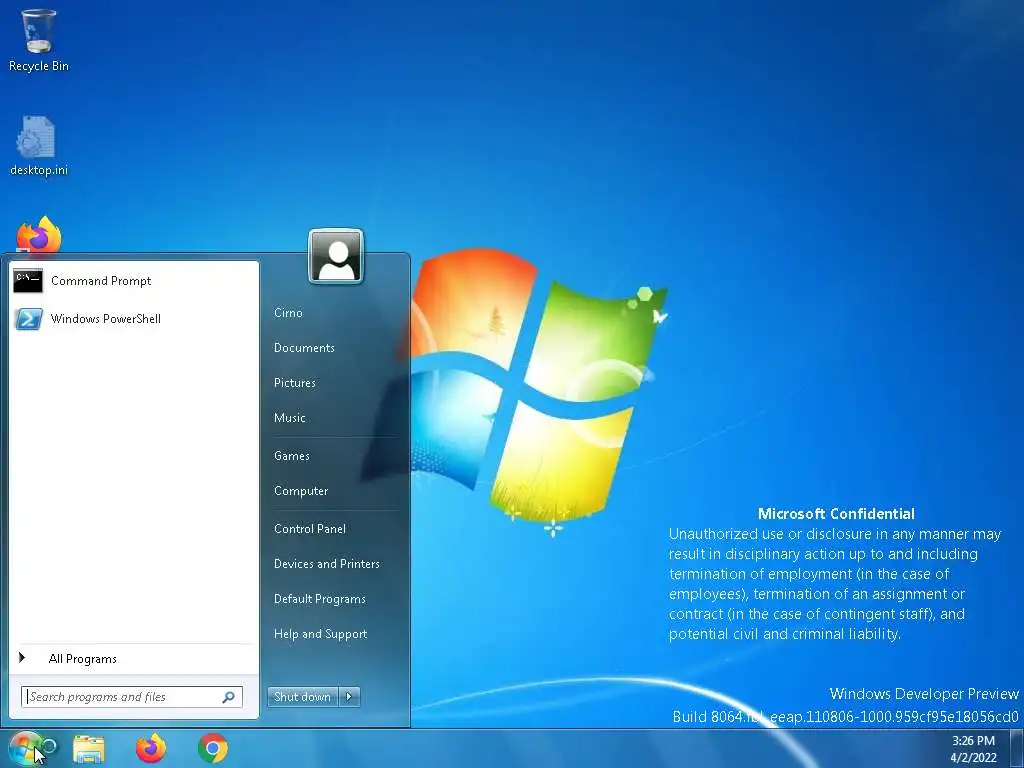The image size is (1024, 768).
Task: Open Help and Support
Action: point(321,634)
